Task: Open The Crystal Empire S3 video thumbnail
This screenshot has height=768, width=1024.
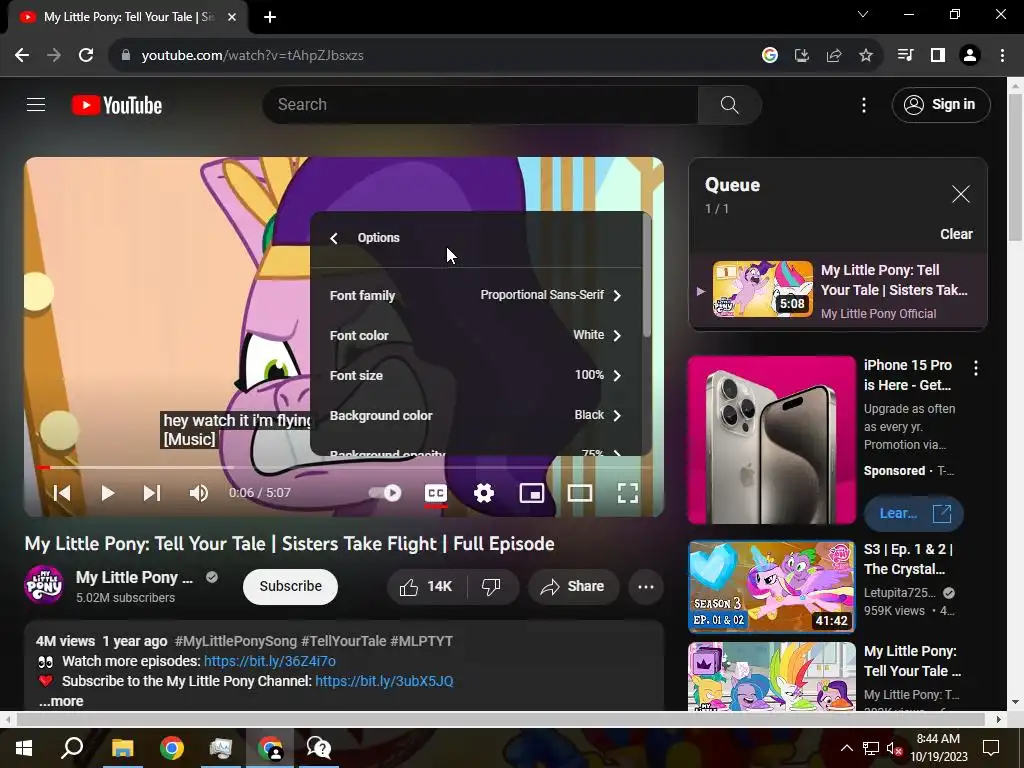Action: coord(771,586)
